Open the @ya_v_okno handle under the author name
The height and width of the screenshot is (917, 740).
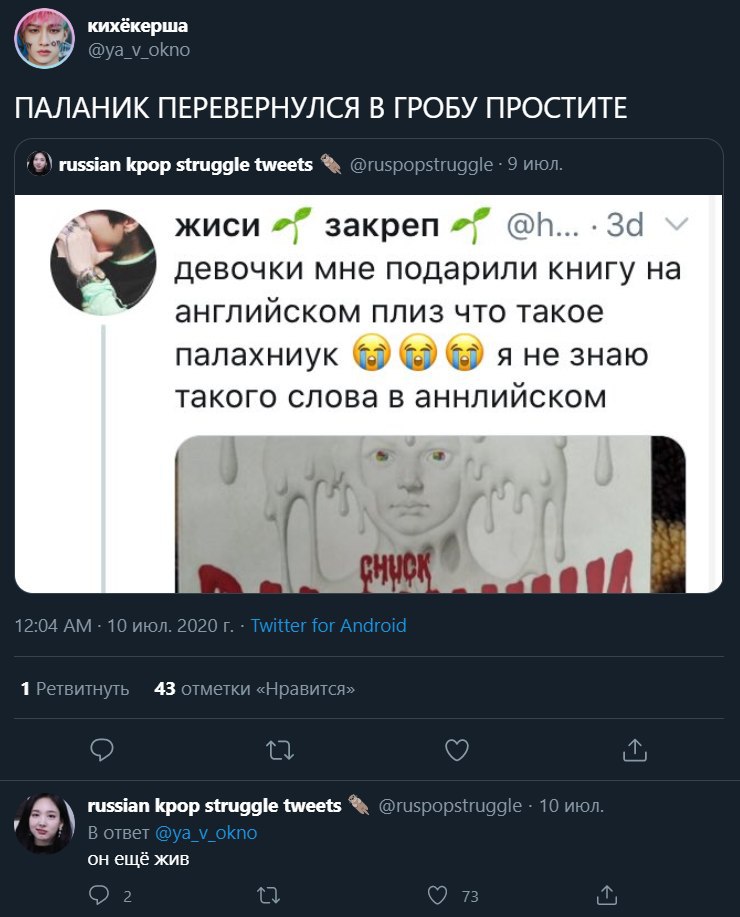139,50
